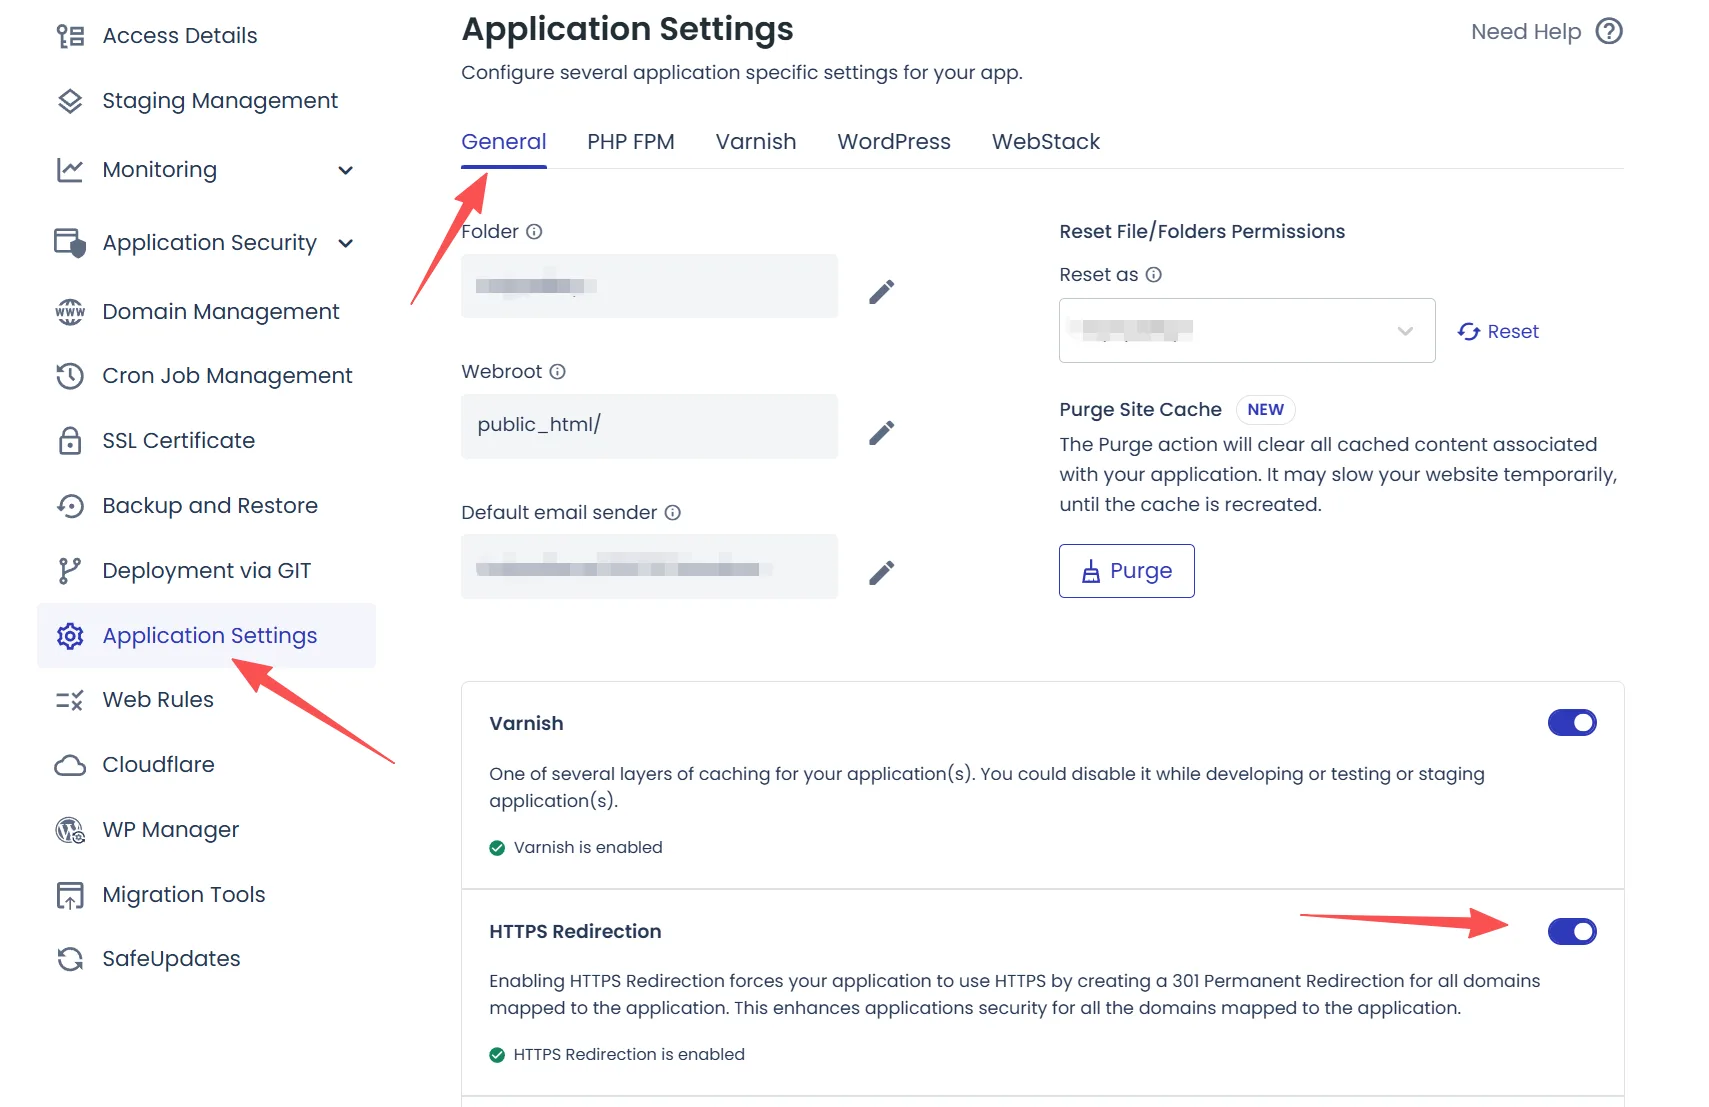Open the WebStack tab
The image size is (1709, 1107).
[x=1045, y=142]
